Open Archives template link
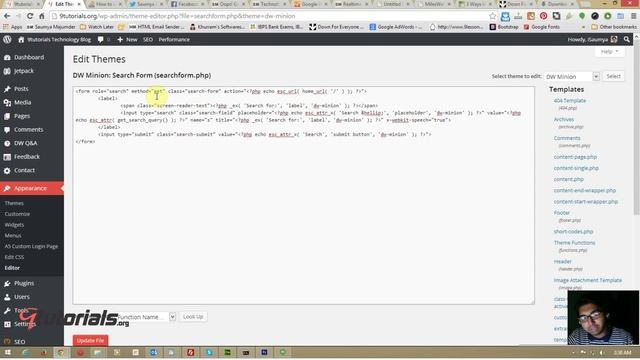 point(564,119)
